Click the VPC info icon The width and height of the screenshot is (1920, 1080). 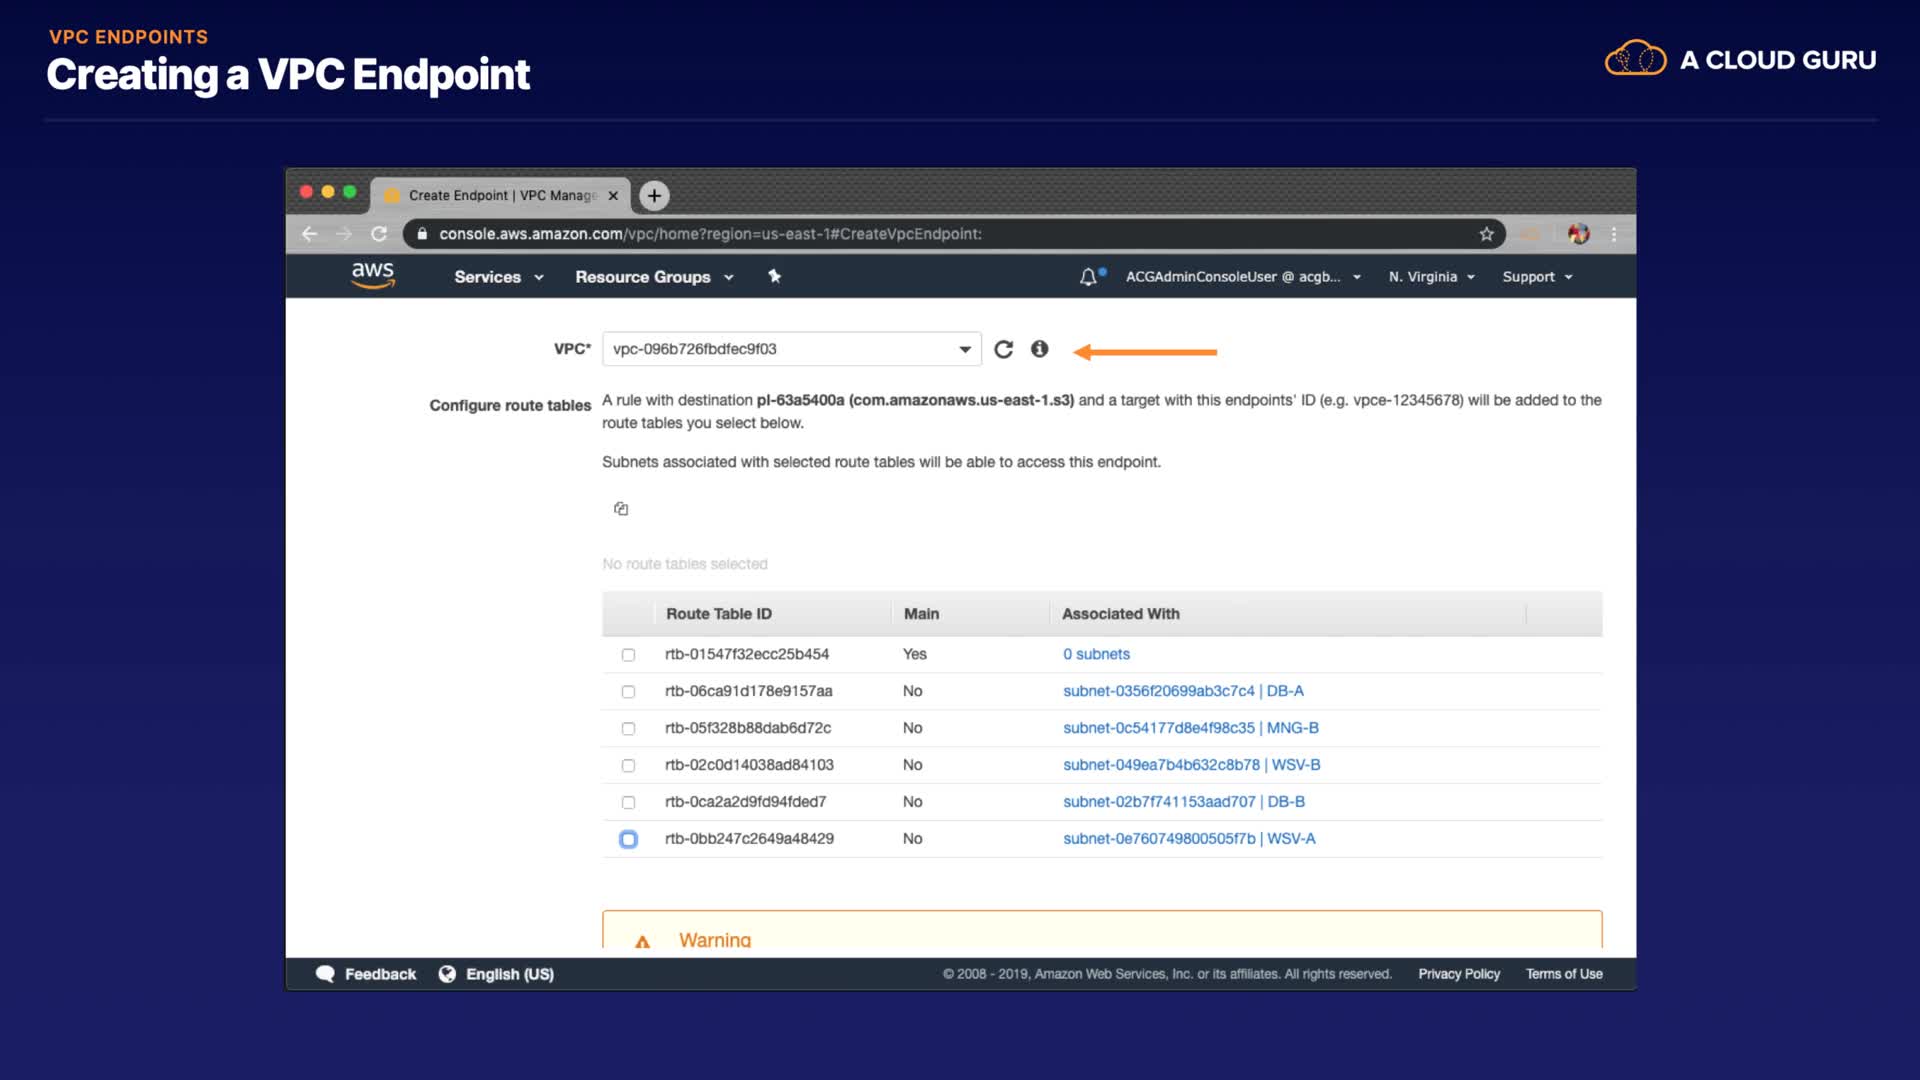pos(1040,349)
